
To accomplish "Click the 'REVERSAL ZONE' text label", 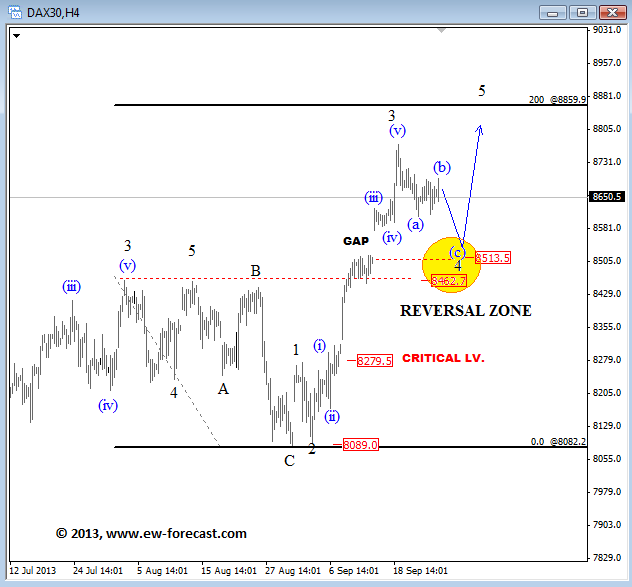I will 466,311.
